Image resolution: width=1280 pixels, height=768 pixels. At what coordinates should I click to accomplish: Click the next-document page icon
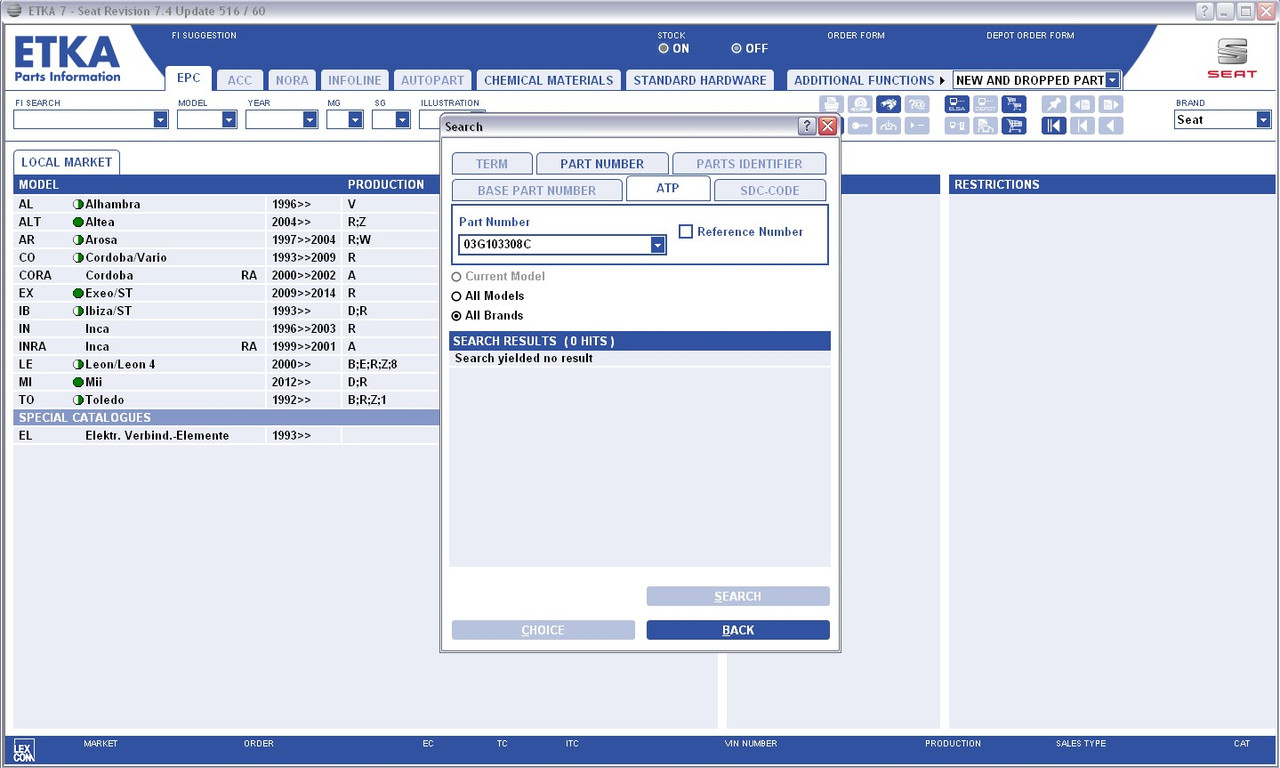coord(1110,104)
